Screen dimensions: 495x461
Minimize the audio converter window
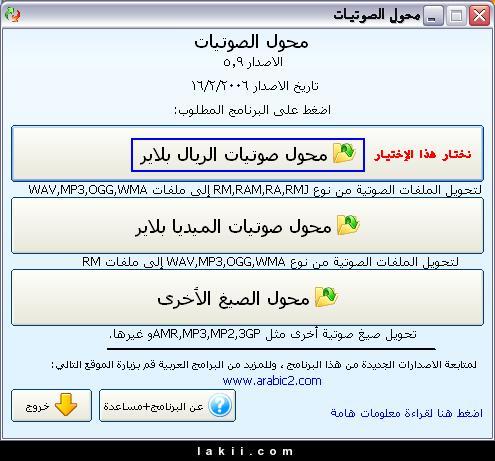point(433,15)
